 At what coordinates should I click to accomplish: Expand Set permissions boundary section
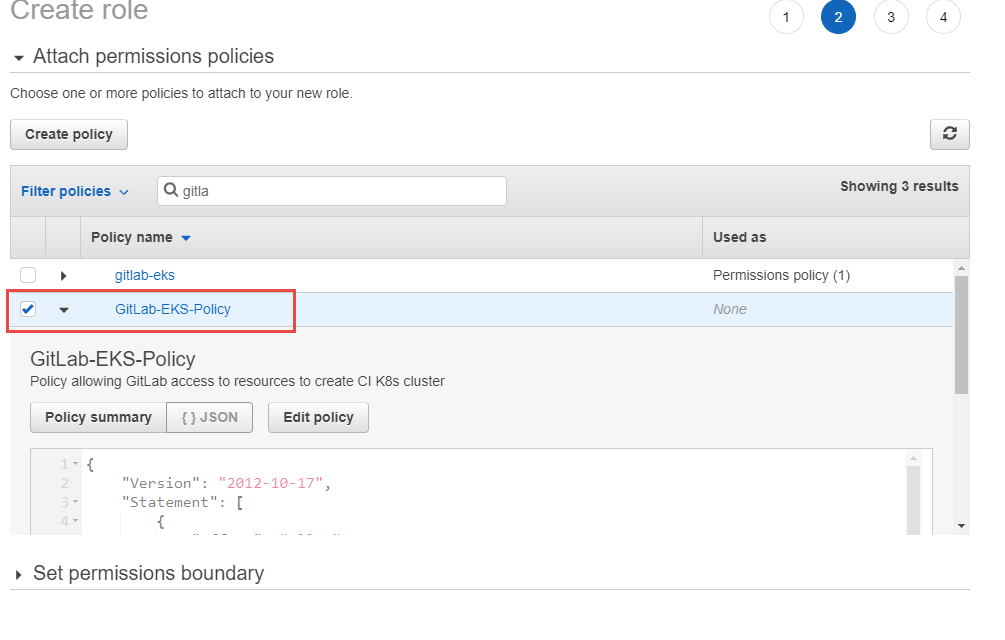click(19, 574)
